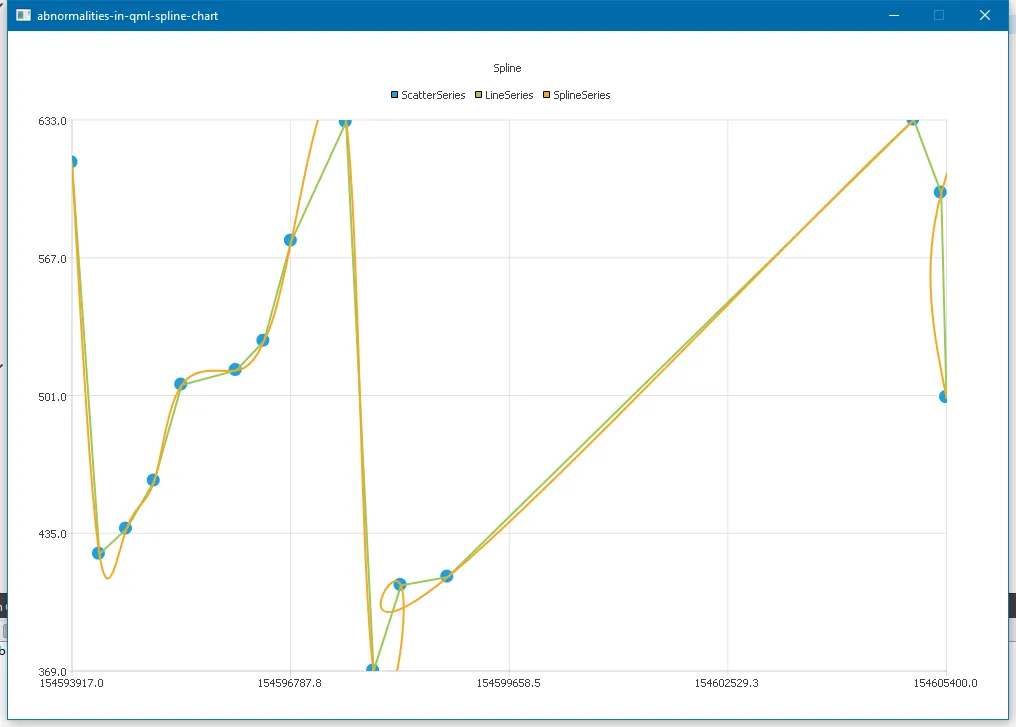Click y-axis label 567.0

click(x=52, y=259)
